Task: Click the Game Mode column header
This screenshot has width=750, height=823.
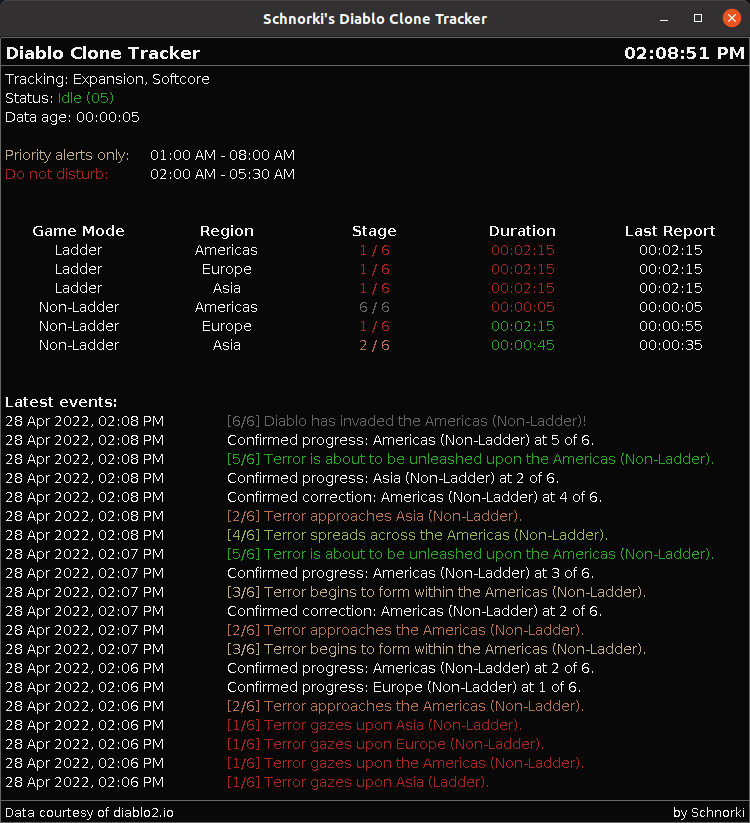Action: point(78,231)
